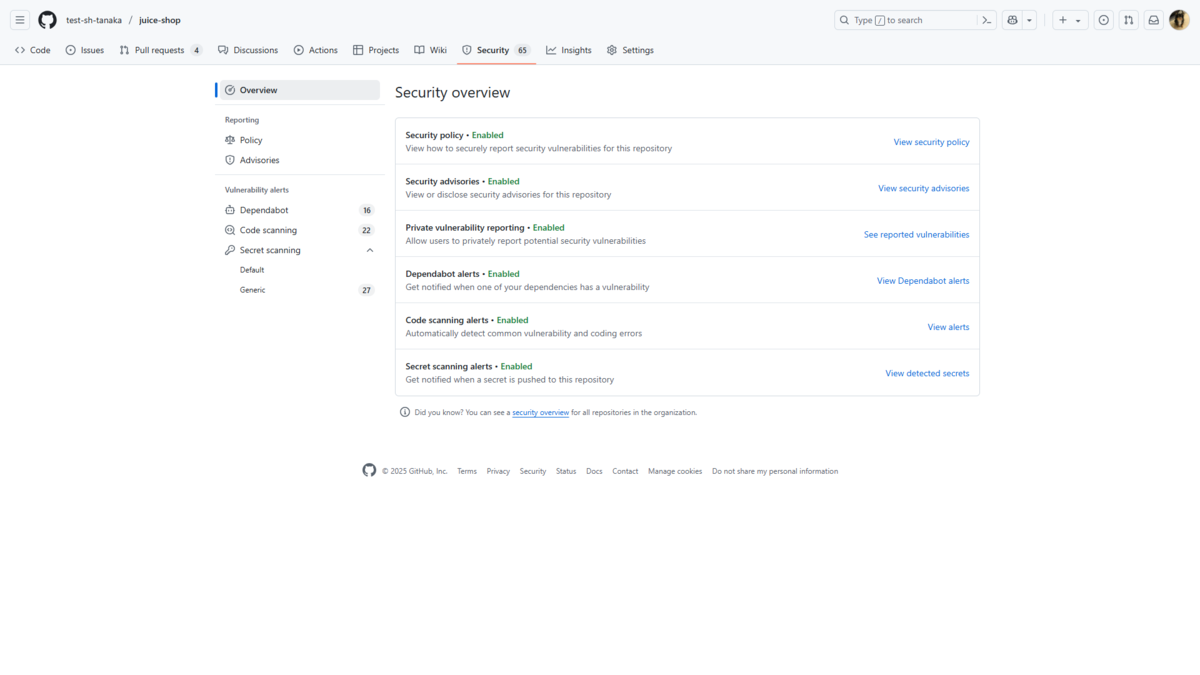Click the Secret scanning key icon

(x=230, y=250)
